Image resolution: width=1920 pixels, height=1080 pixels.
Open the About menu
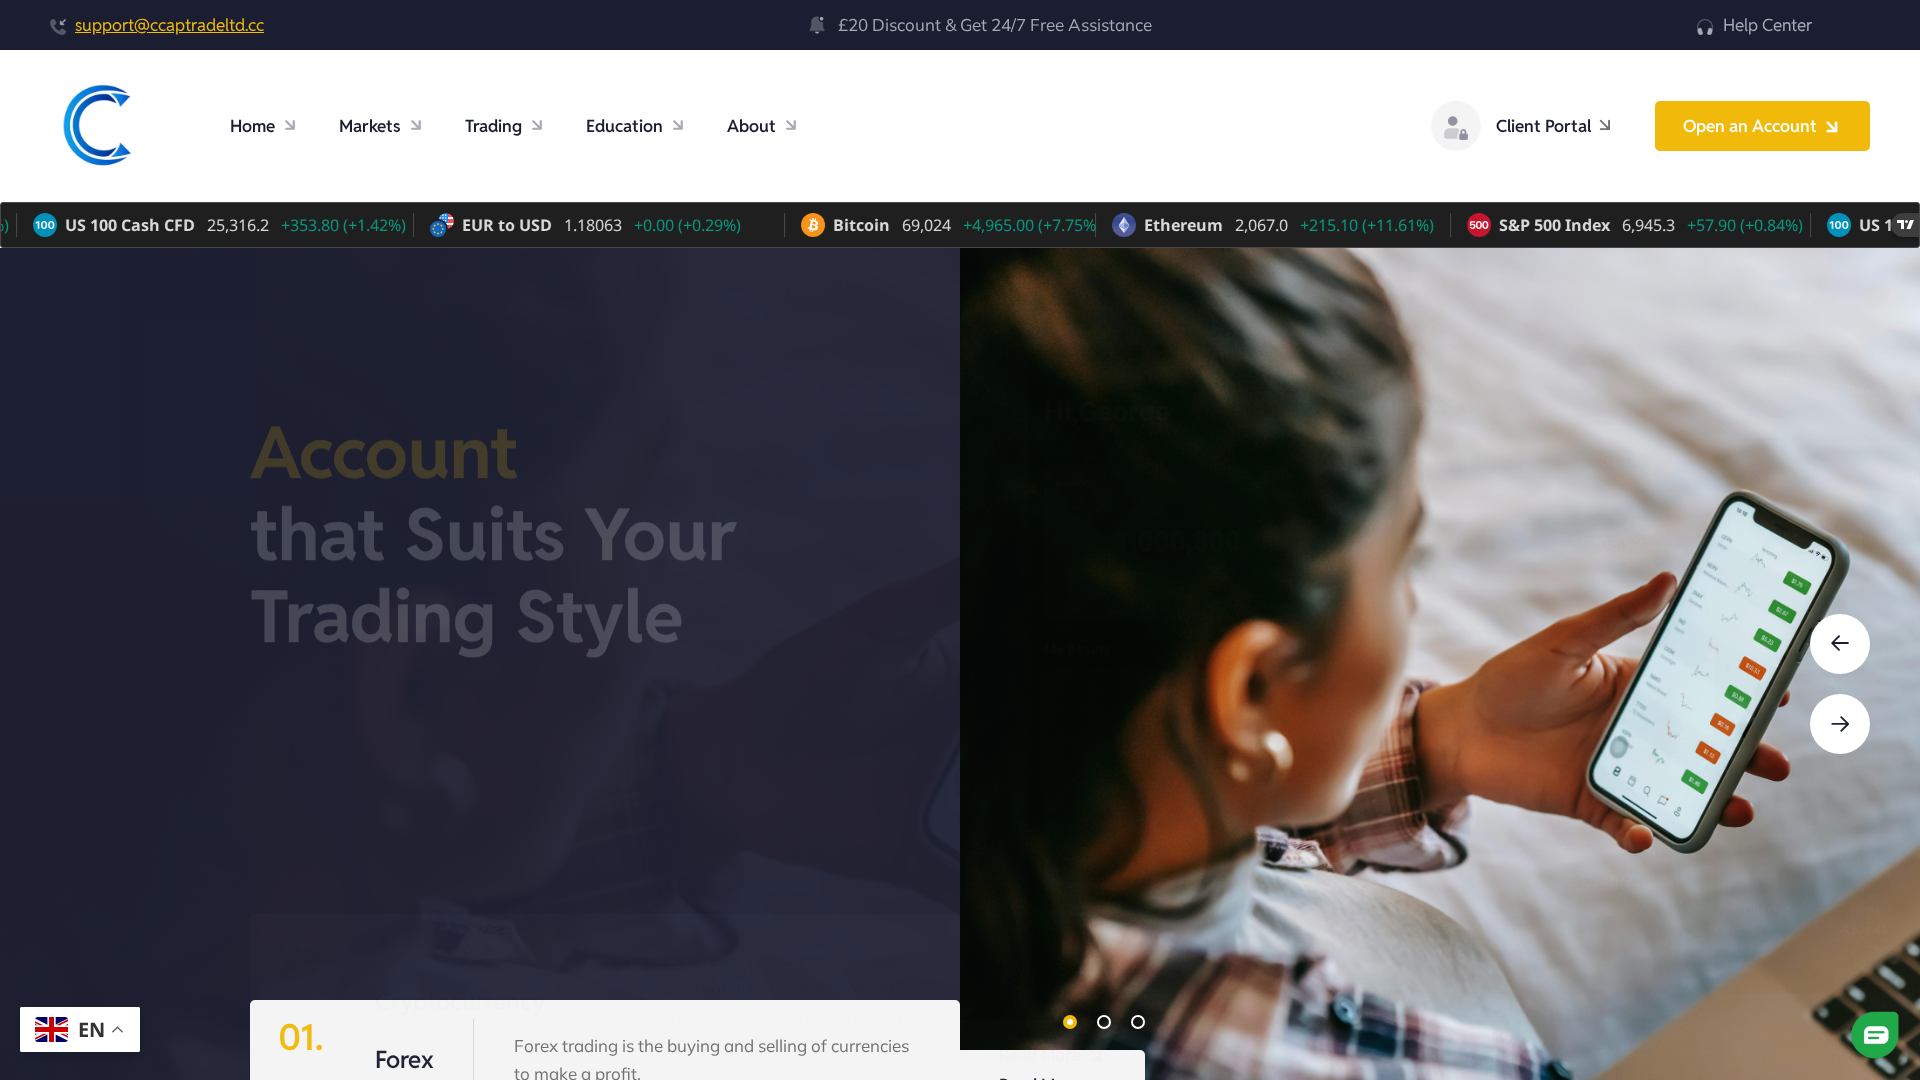pos(751,126)
